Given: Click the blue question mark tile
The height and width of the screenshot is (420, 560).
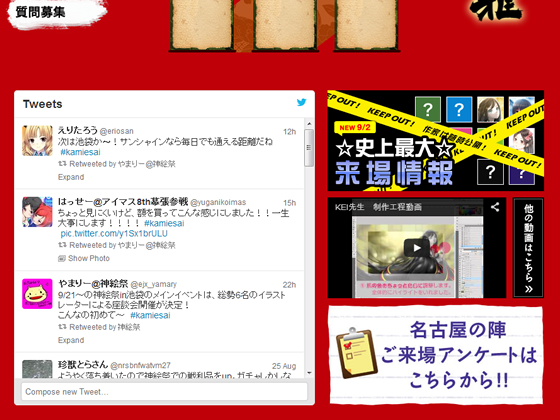Looking at the screenshot, I should click(459, 109).
